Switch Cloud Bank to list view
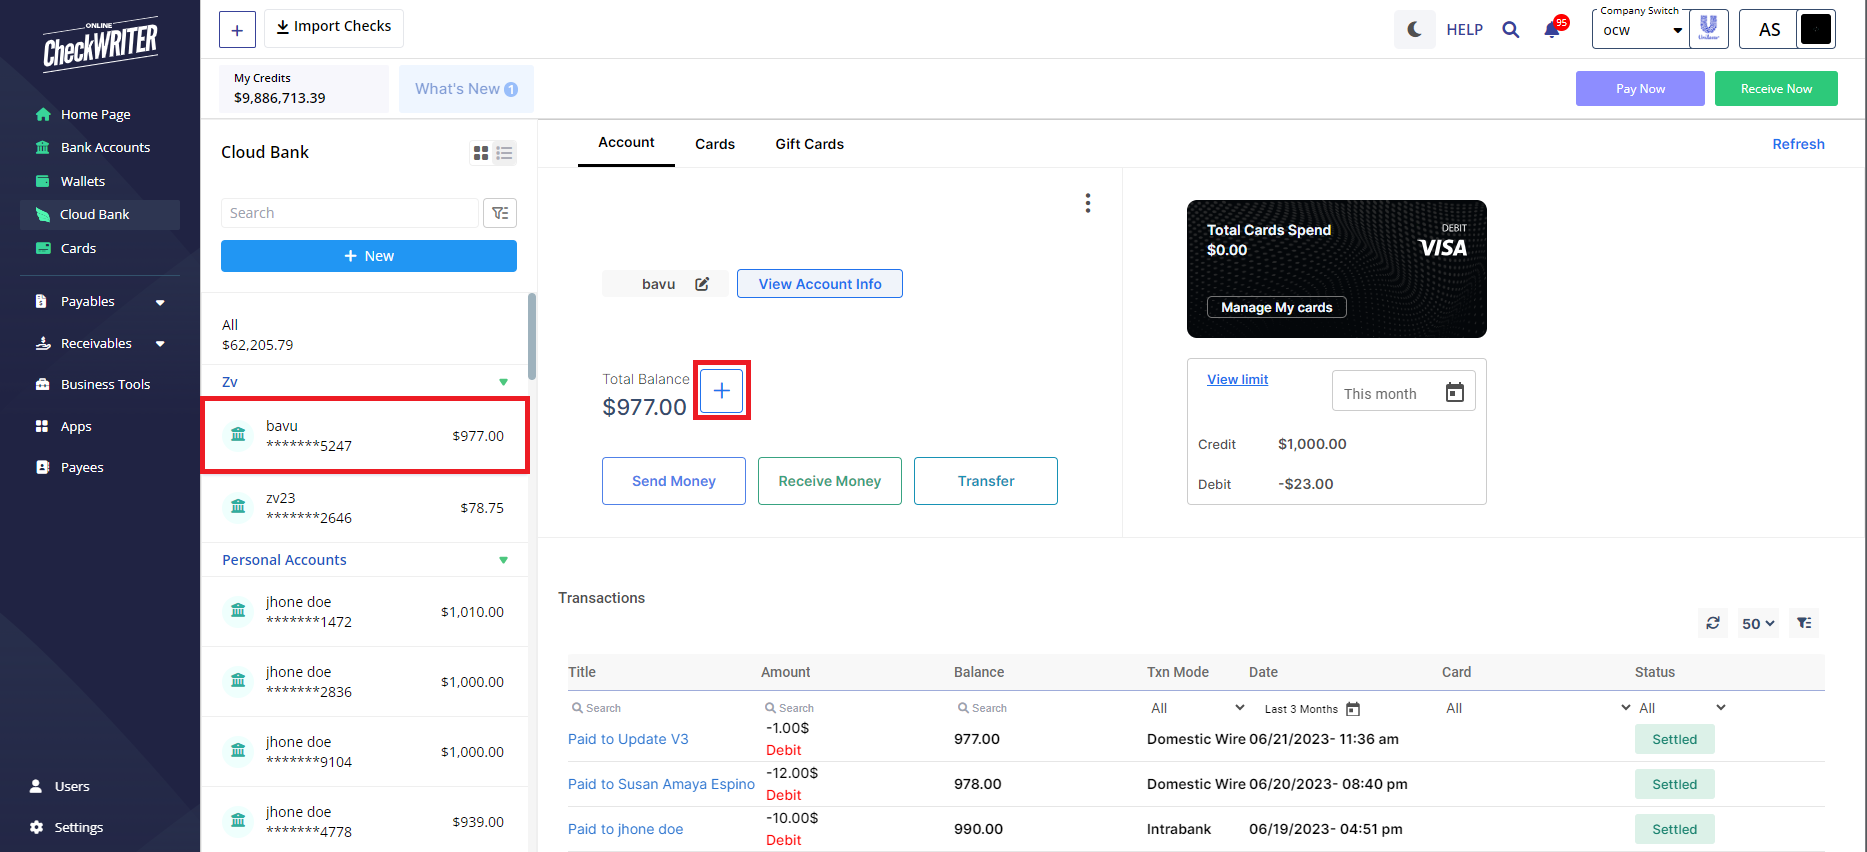1867x852 pixels. tap(504, 153)
